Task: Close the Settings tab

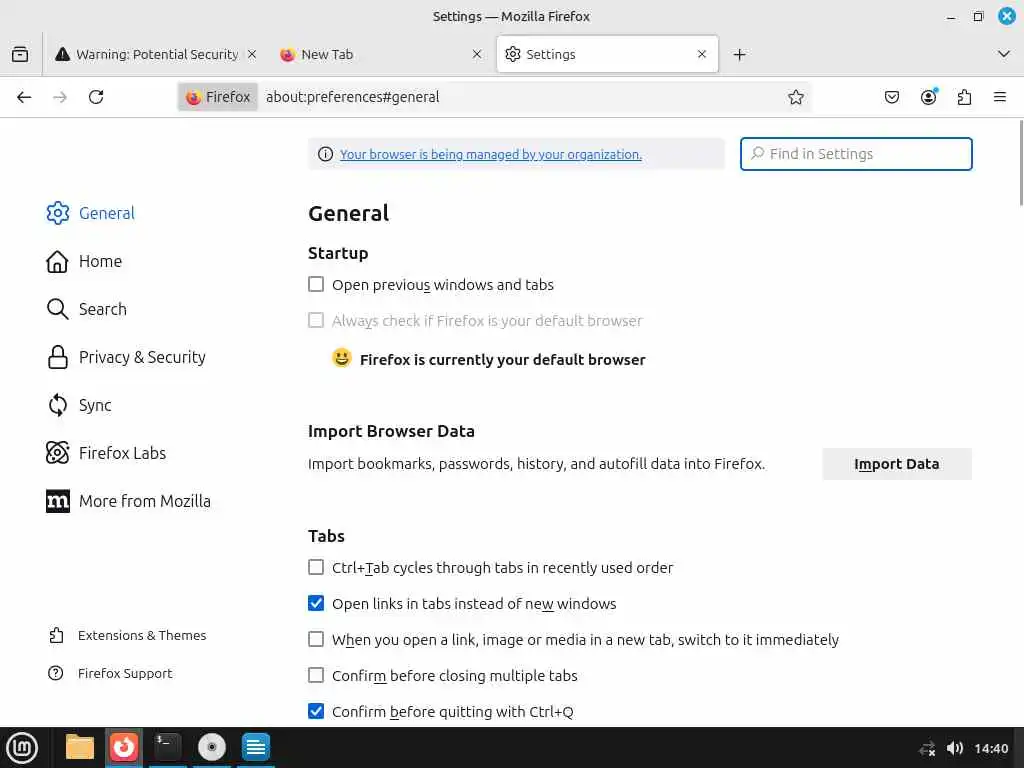Action: click(x=702, y=54)
